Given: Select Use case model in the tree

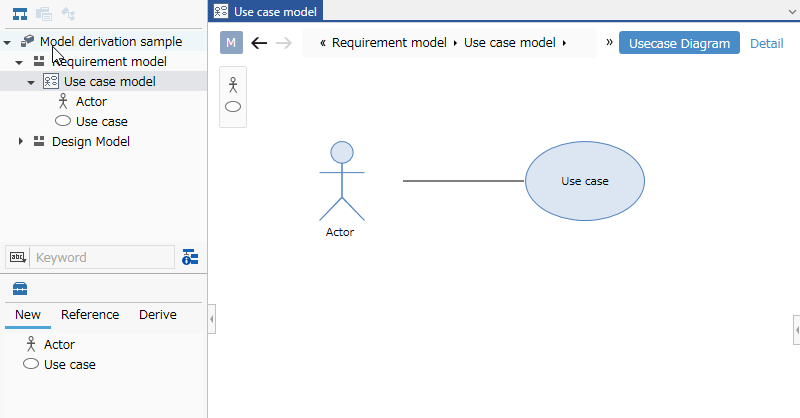Looking at the screenshot, I should coord(110,81).
